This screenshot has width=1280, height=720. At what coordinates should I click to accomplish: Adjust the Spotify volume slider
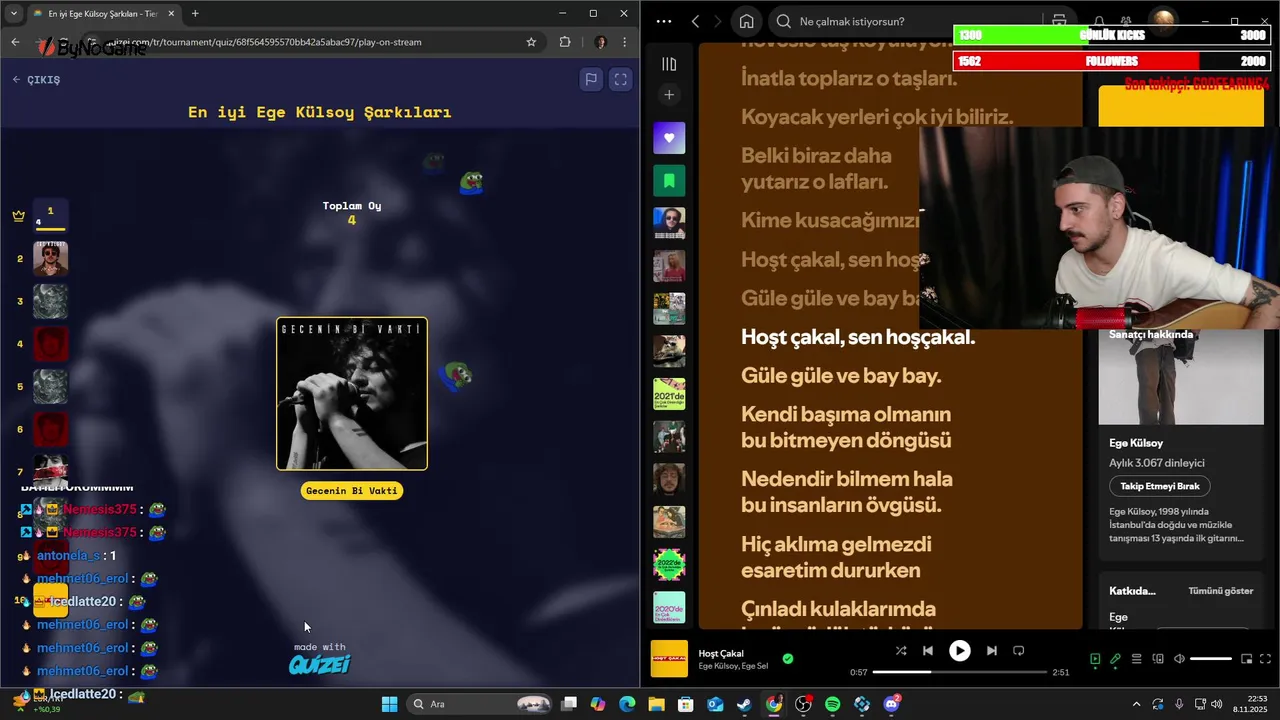point(1211,659)
